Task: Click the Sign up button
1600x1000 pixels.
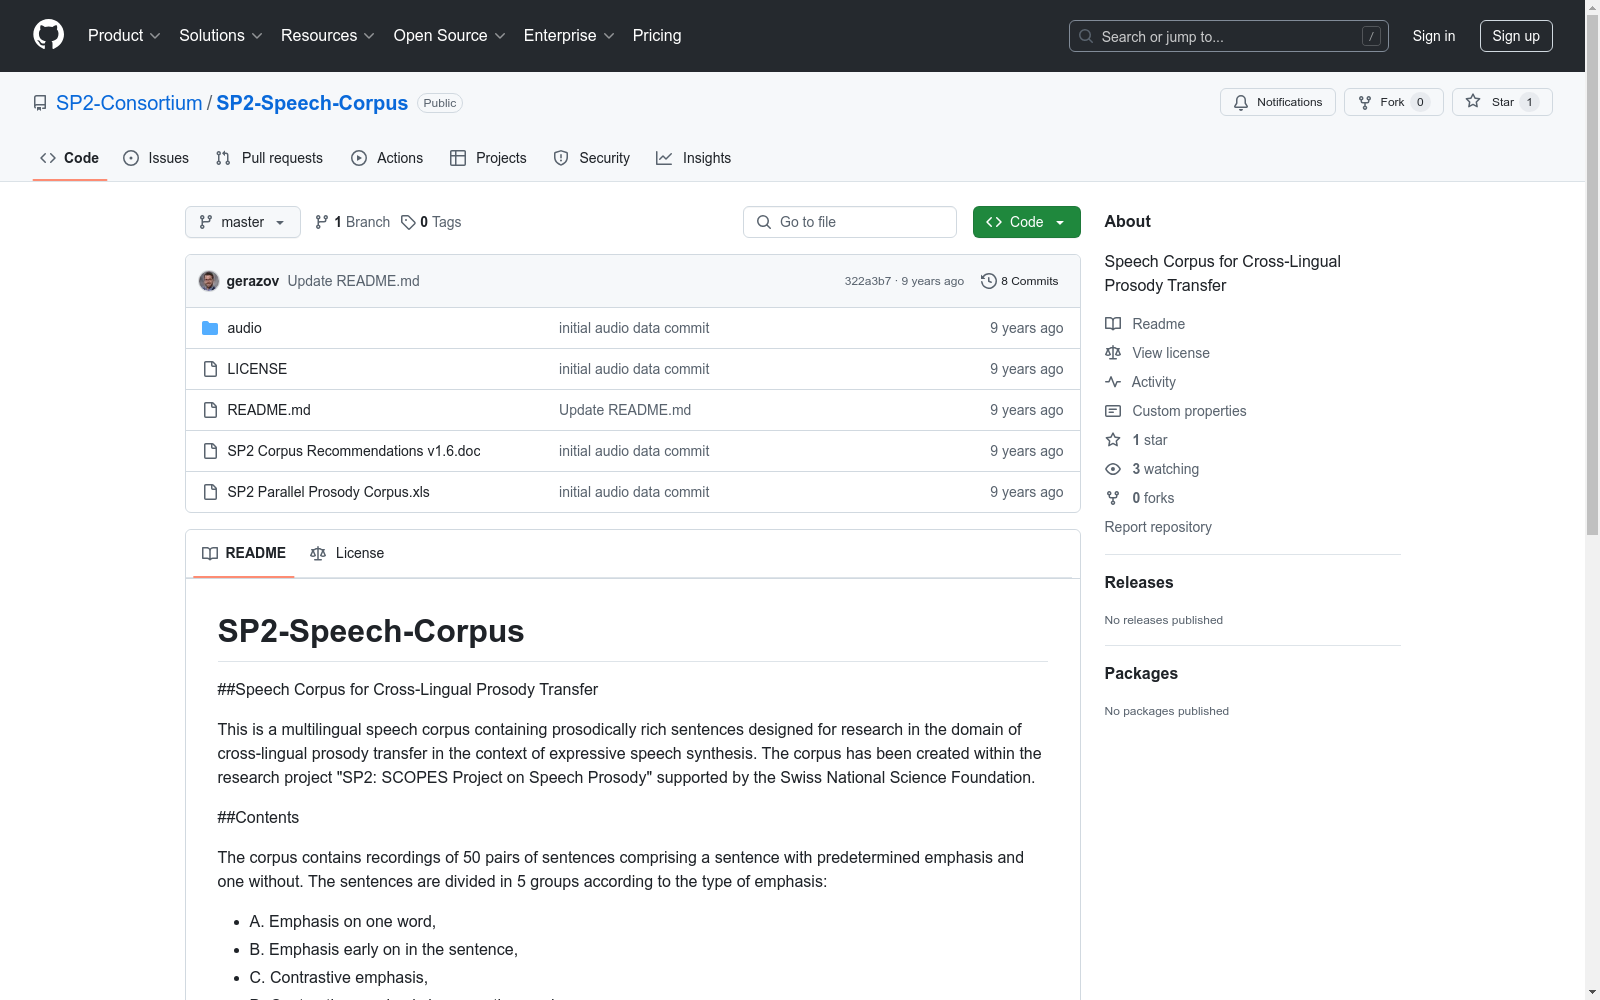Action: [1516, 36]
